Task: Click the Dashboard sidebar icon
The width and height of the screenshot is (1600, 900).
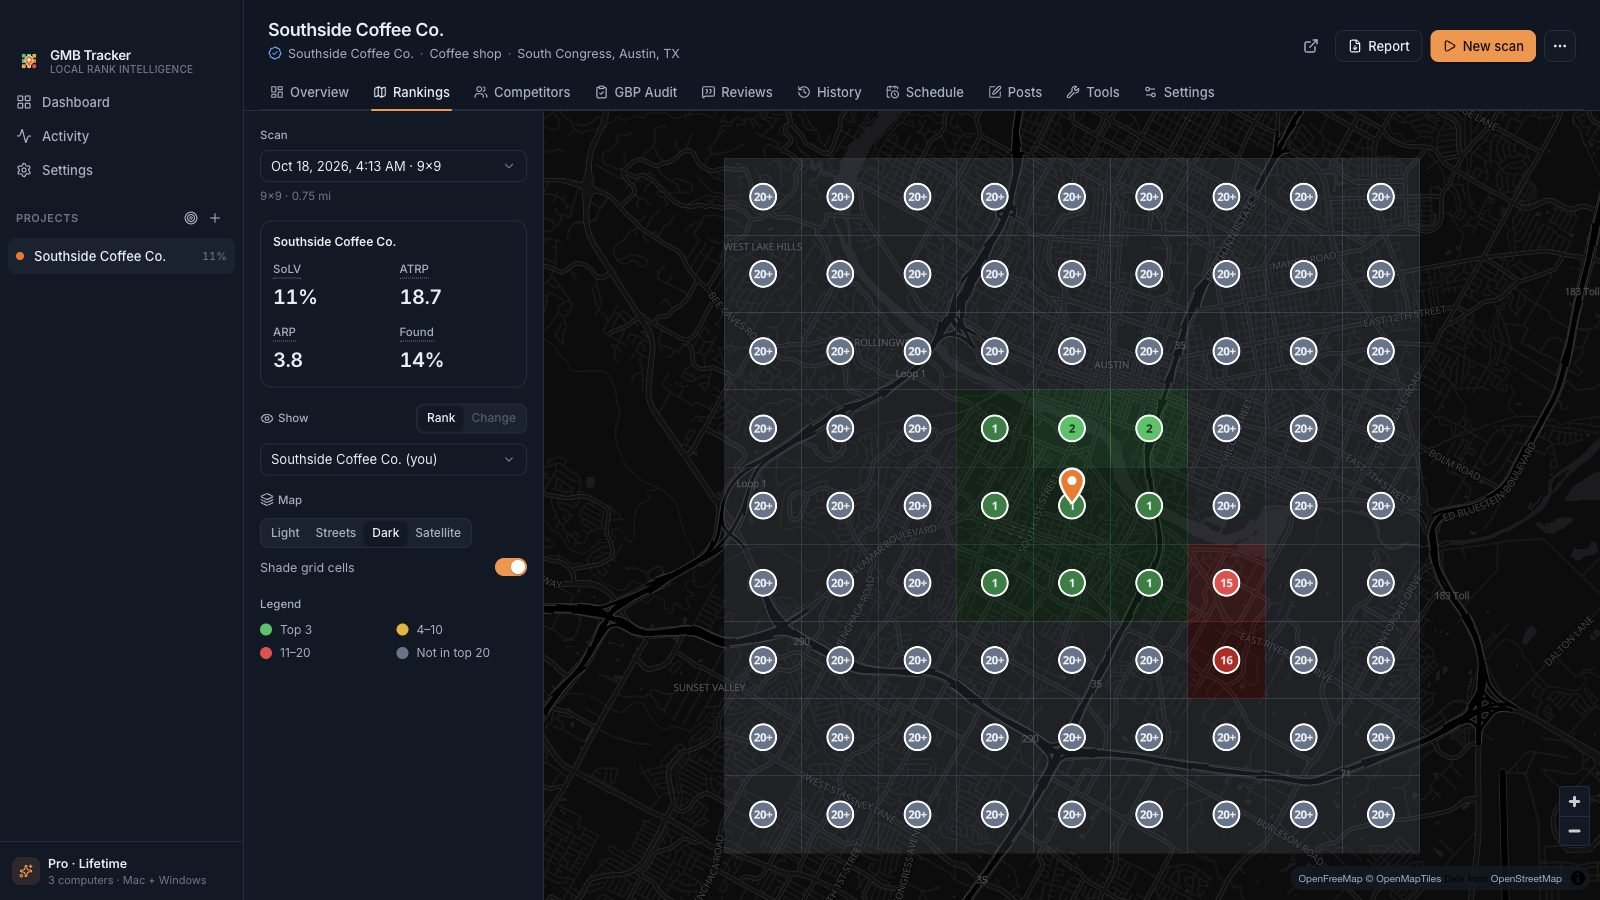Action: pos(24,102)
